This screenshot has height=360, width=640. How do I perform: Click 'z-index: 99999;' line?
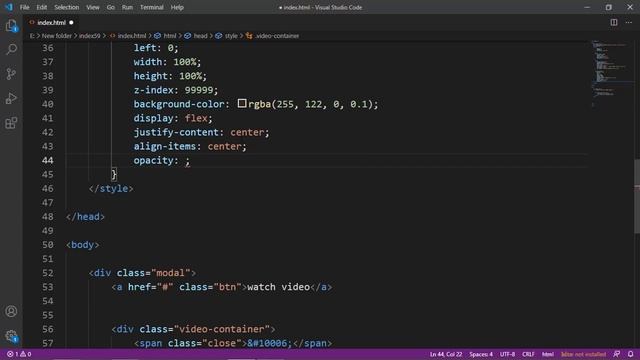coord(176,90)
